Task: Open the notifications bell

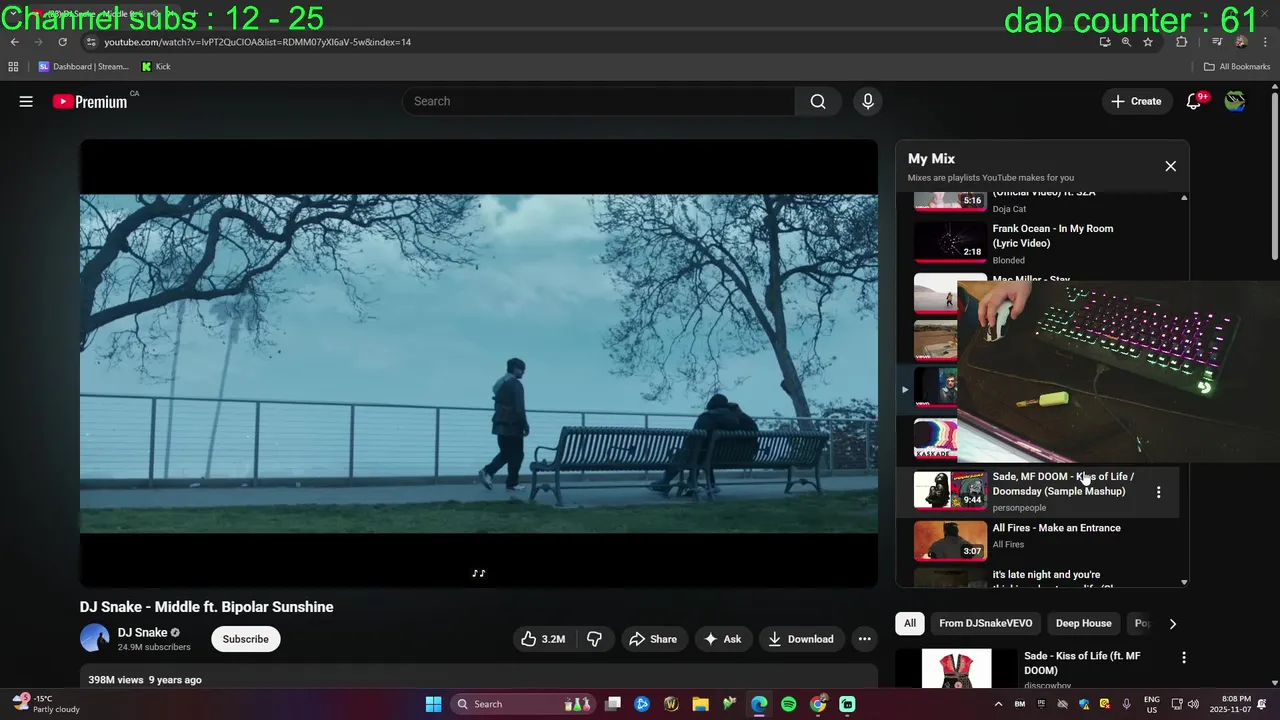Action: click(1193, 101)
